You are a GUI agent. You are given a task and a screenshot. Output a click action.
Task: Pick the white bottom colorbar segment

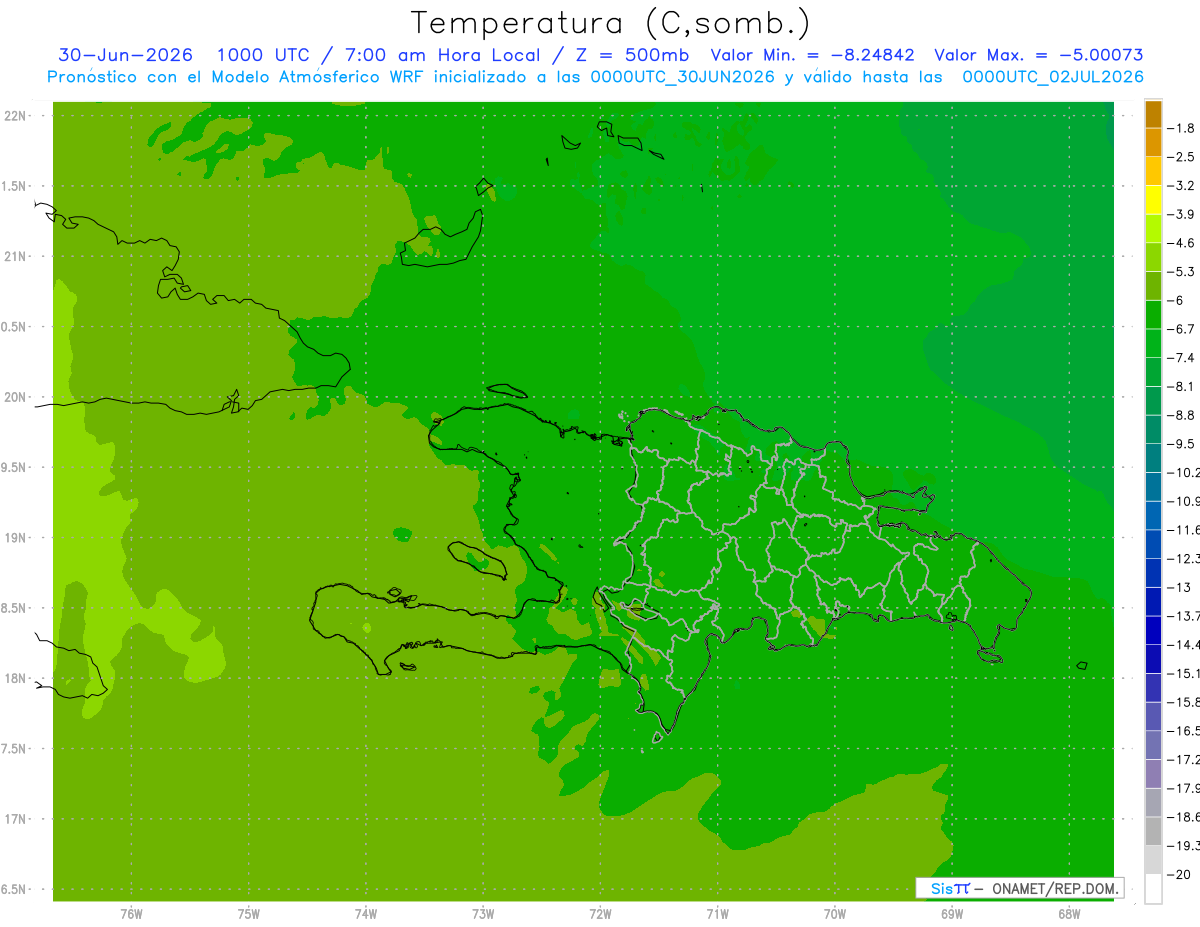(x=1153, y=888)
